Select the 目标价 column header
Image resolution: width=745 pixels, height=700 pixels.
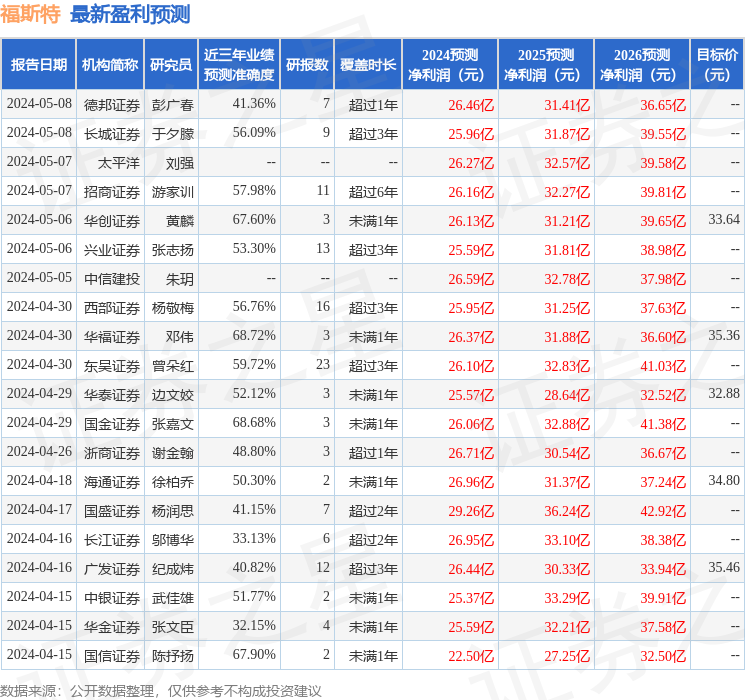[717, 65]
